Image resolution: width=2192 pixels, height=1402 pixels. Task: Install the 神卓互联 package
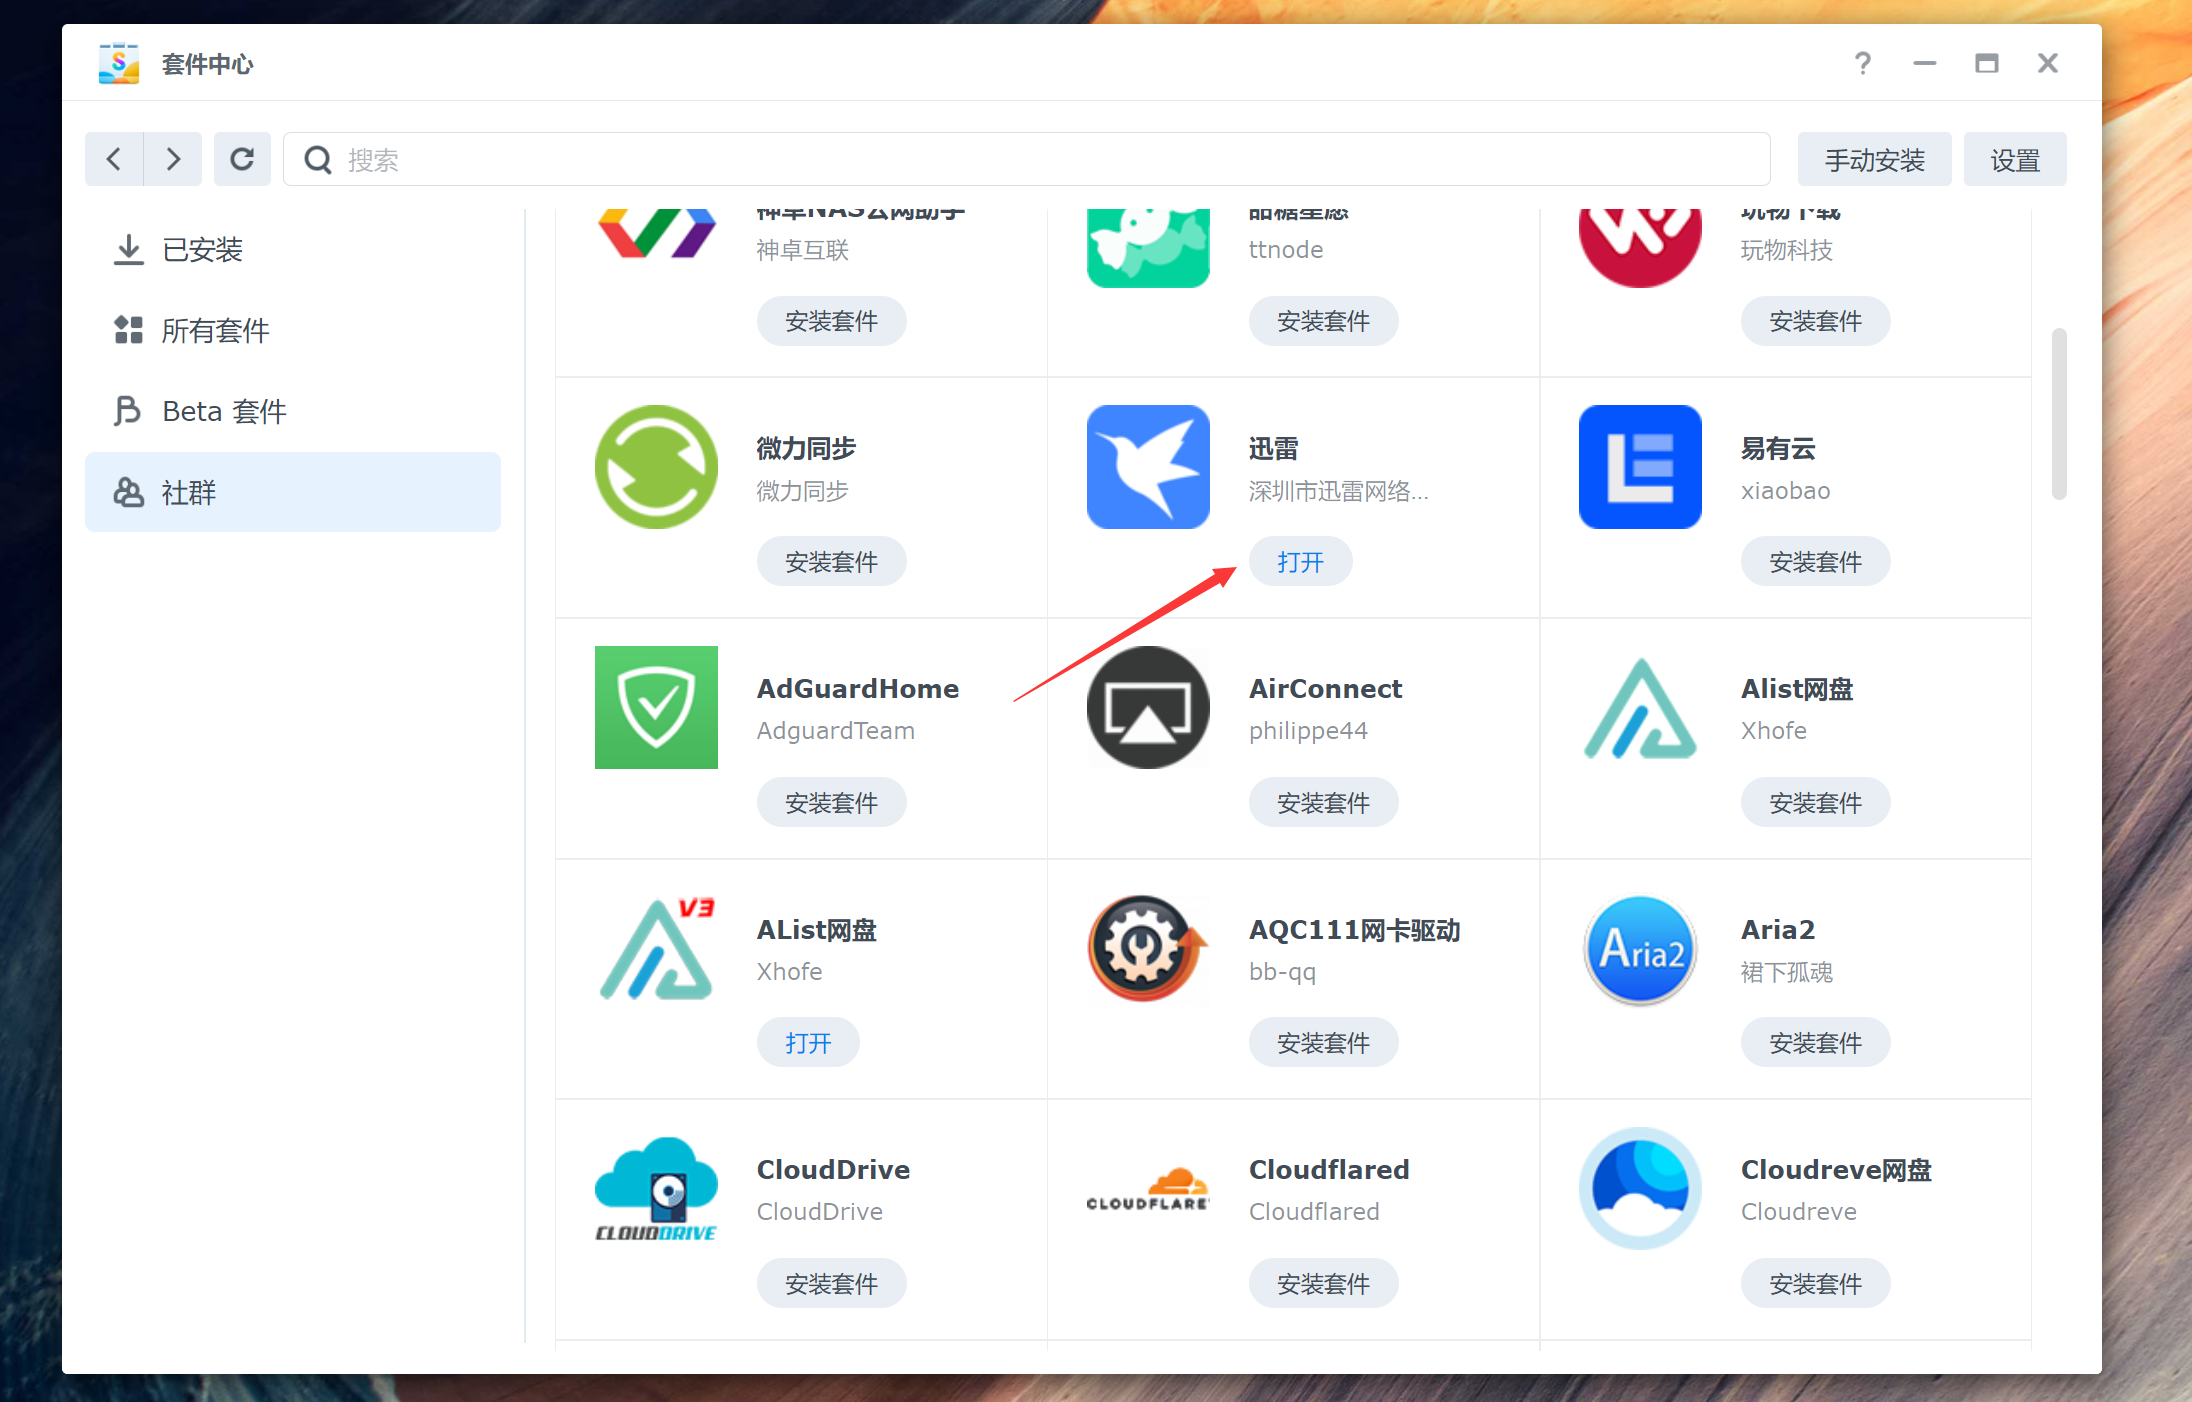click(x=831, y=321)
